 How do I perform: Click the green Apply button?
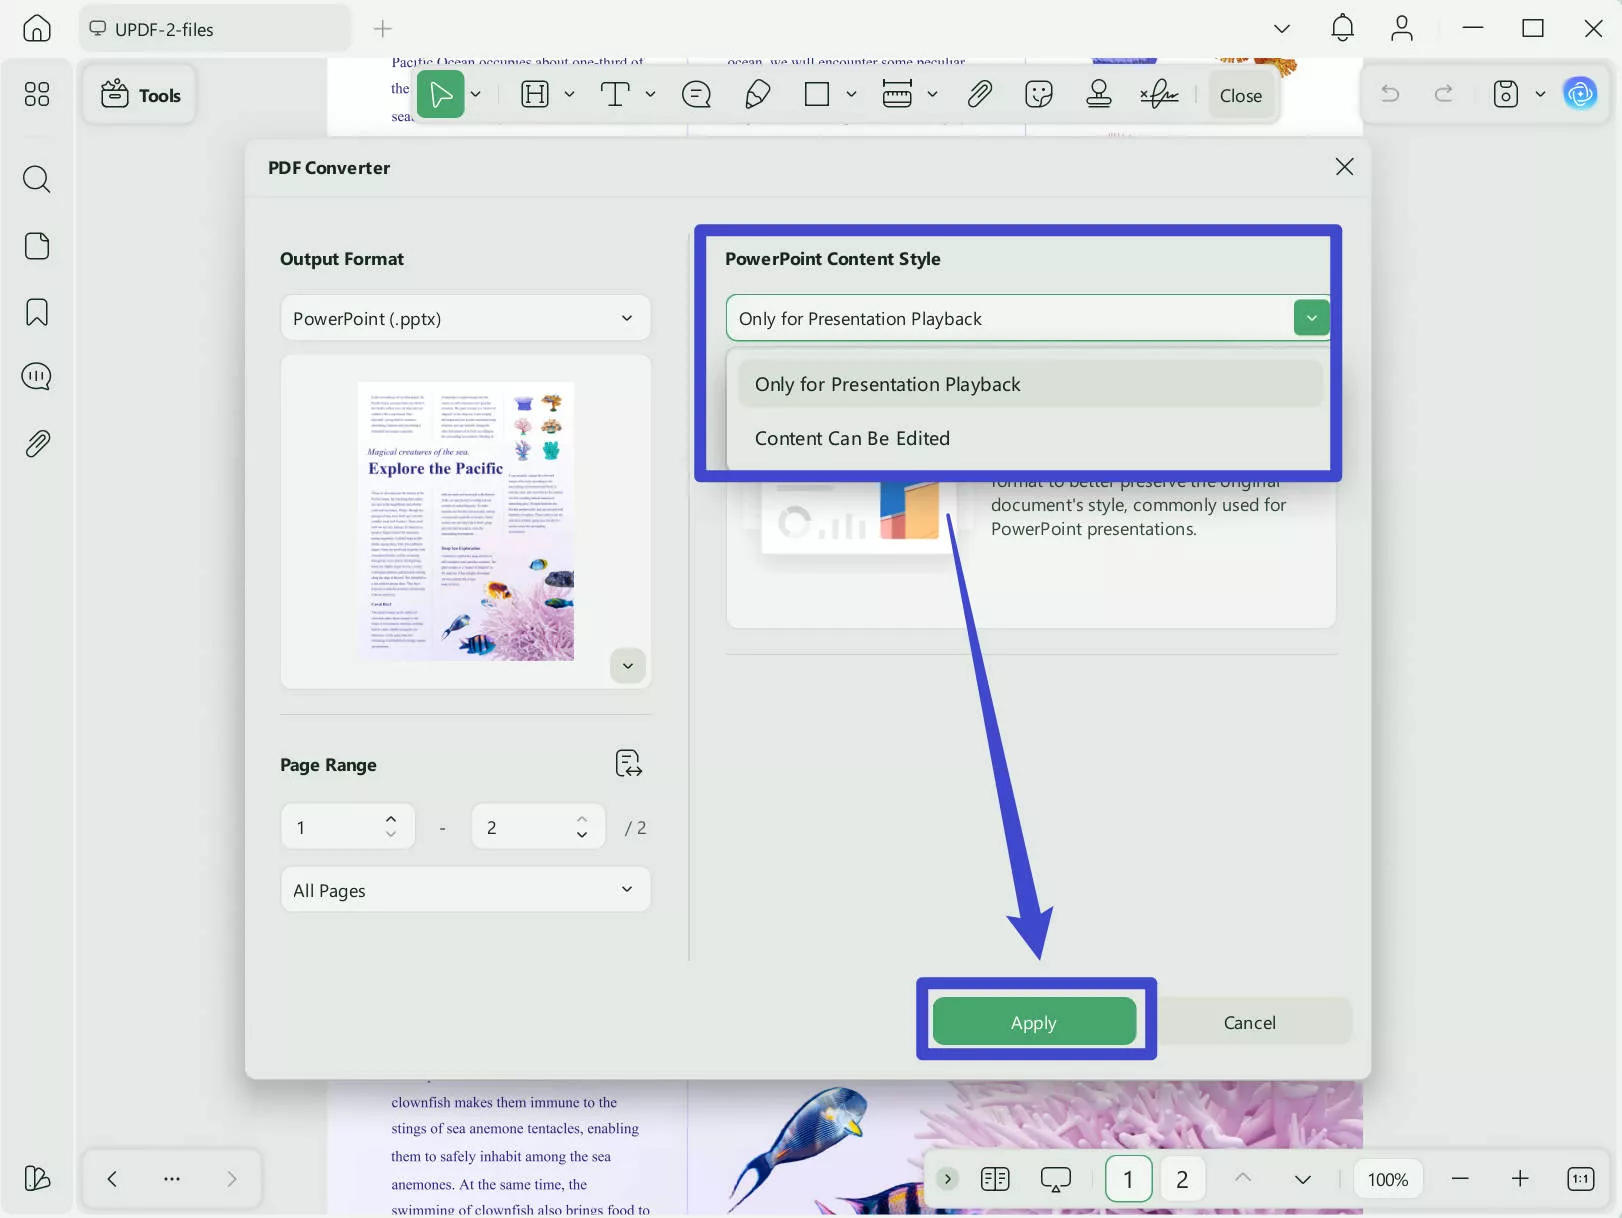[x=1034, y=1022]
